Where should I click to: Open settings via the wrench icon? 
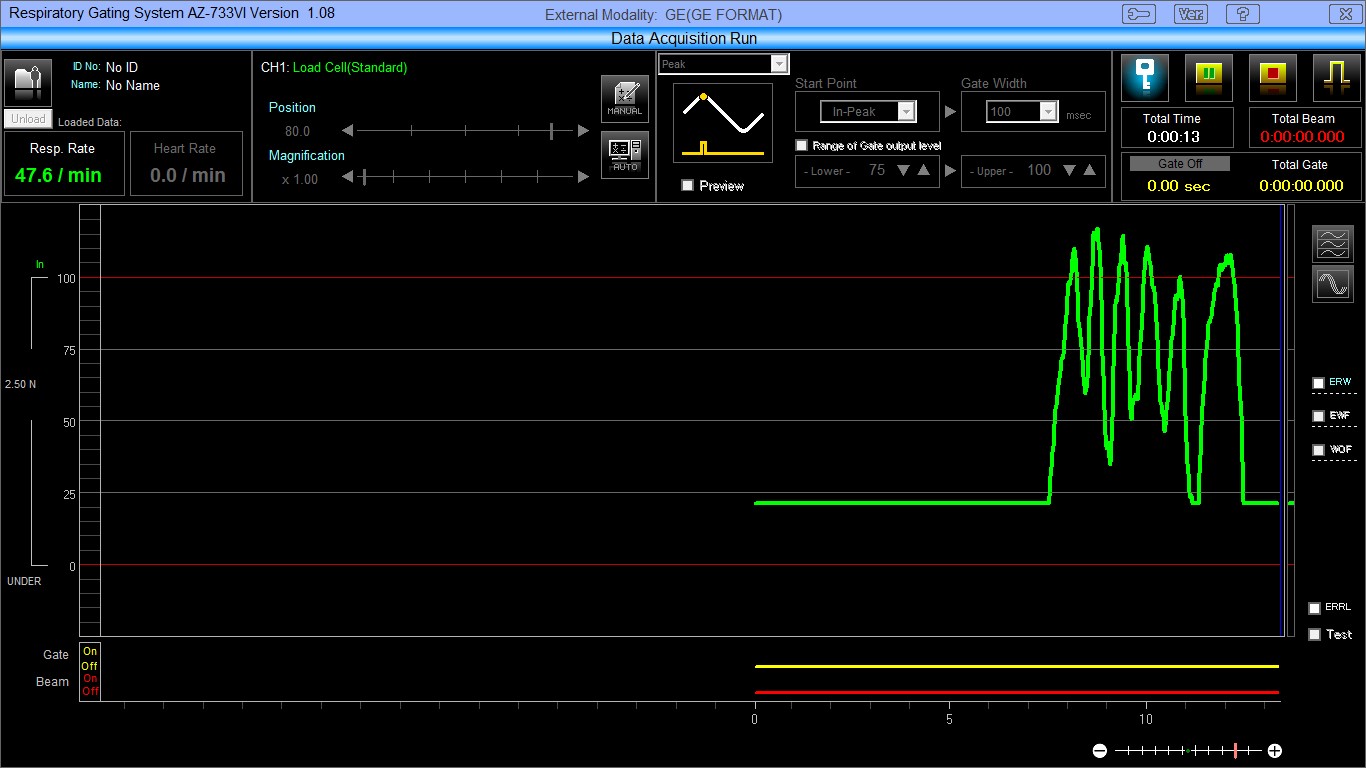click(x=1139, y=14)
